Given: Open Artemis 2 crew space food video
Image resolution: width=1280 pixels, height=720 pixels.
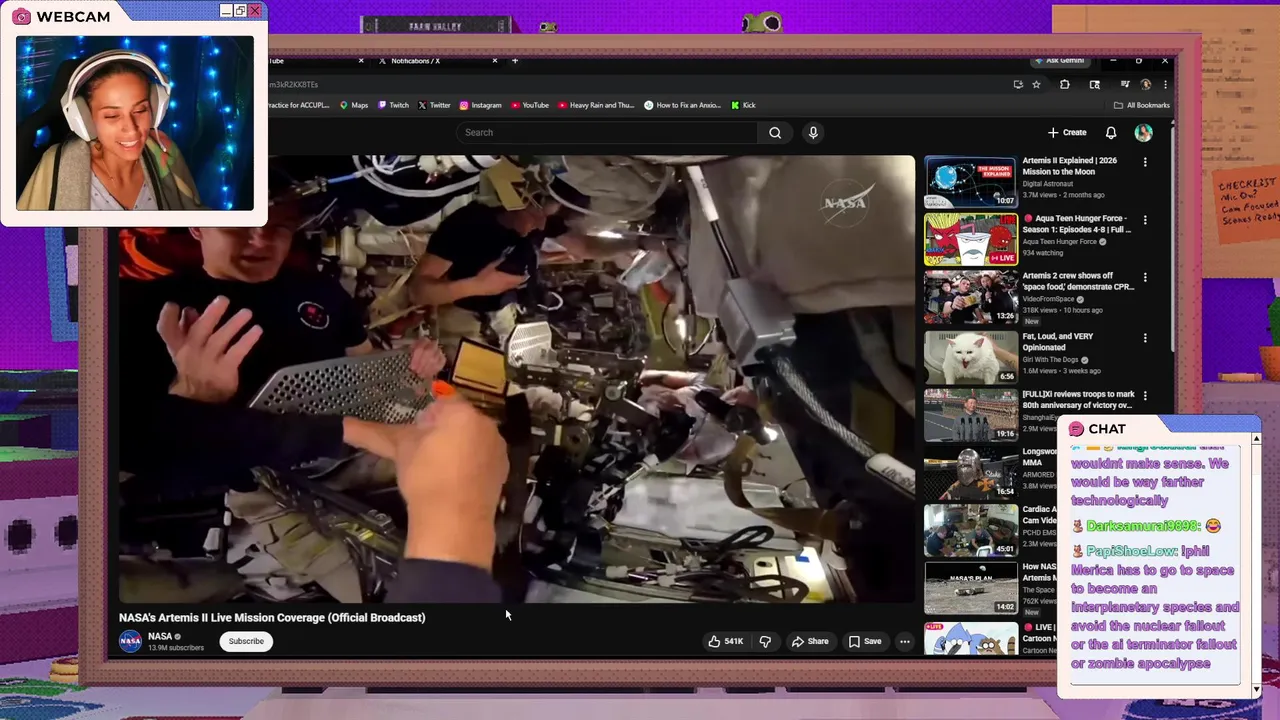Looking at the screenshot, I should coord(970,297).
